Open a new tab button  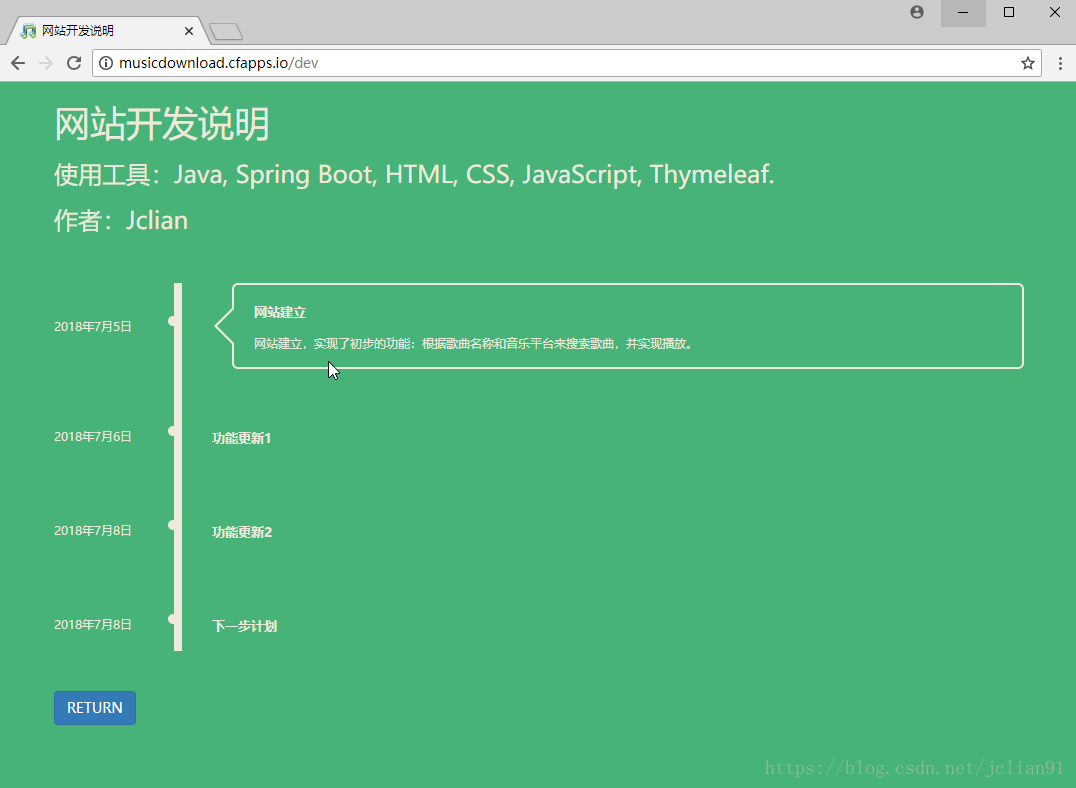coord(226,32)
